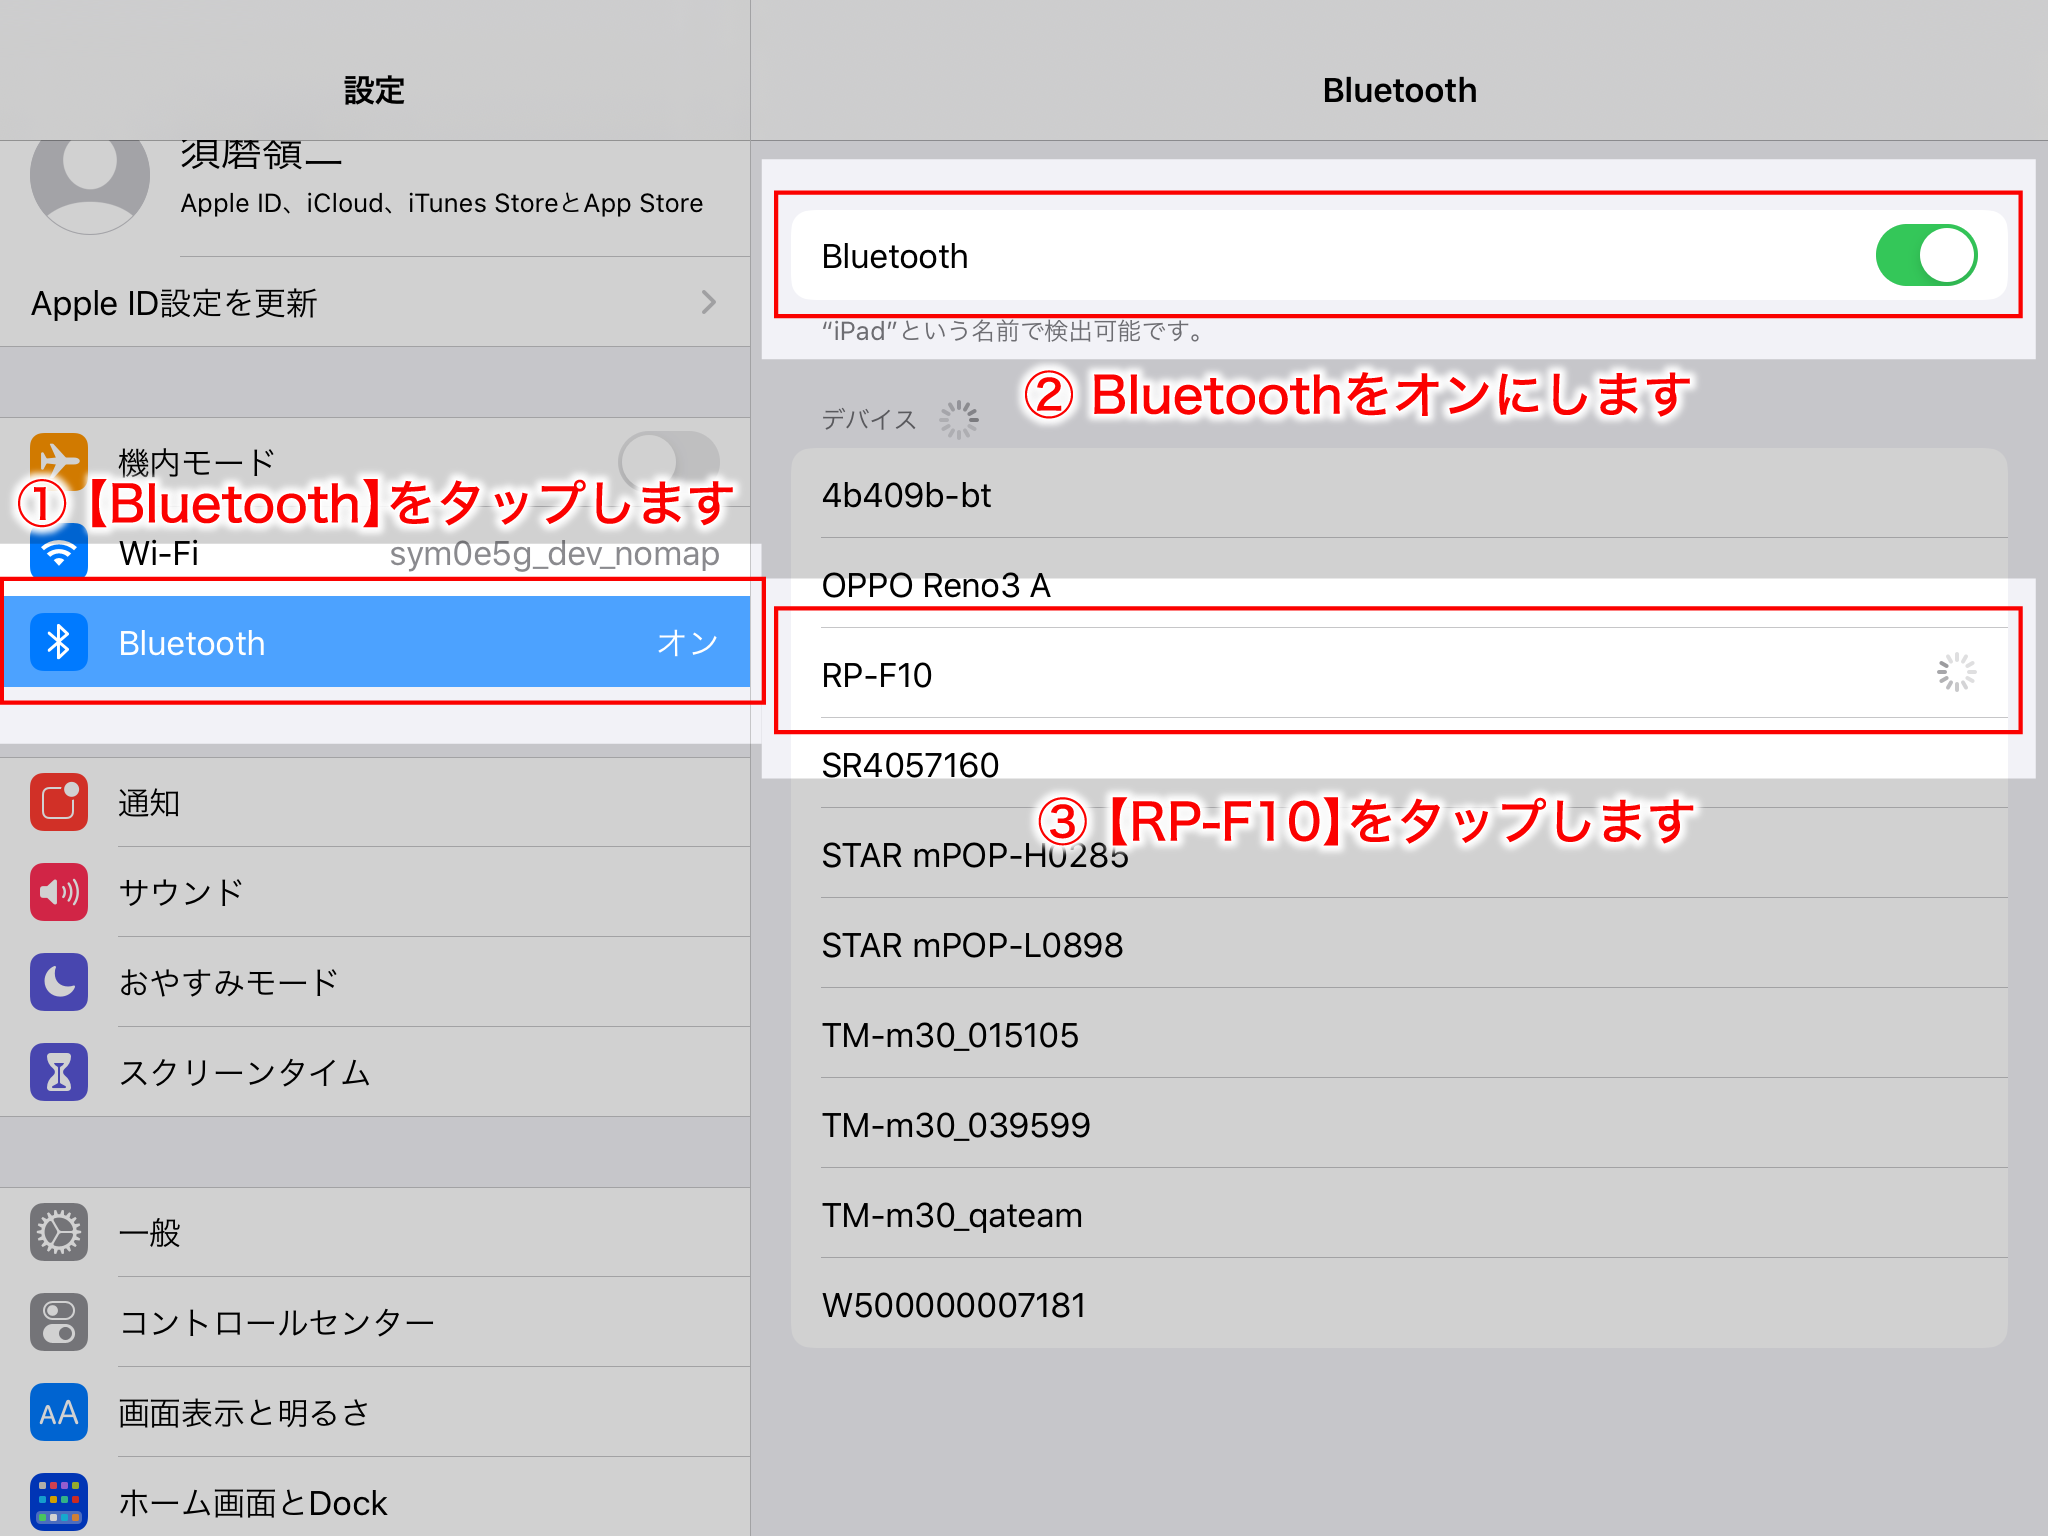This screenshot has height=1536, width=2048.
Task: Tap the AA display and brightness icon
Action: click(59, 1412)
